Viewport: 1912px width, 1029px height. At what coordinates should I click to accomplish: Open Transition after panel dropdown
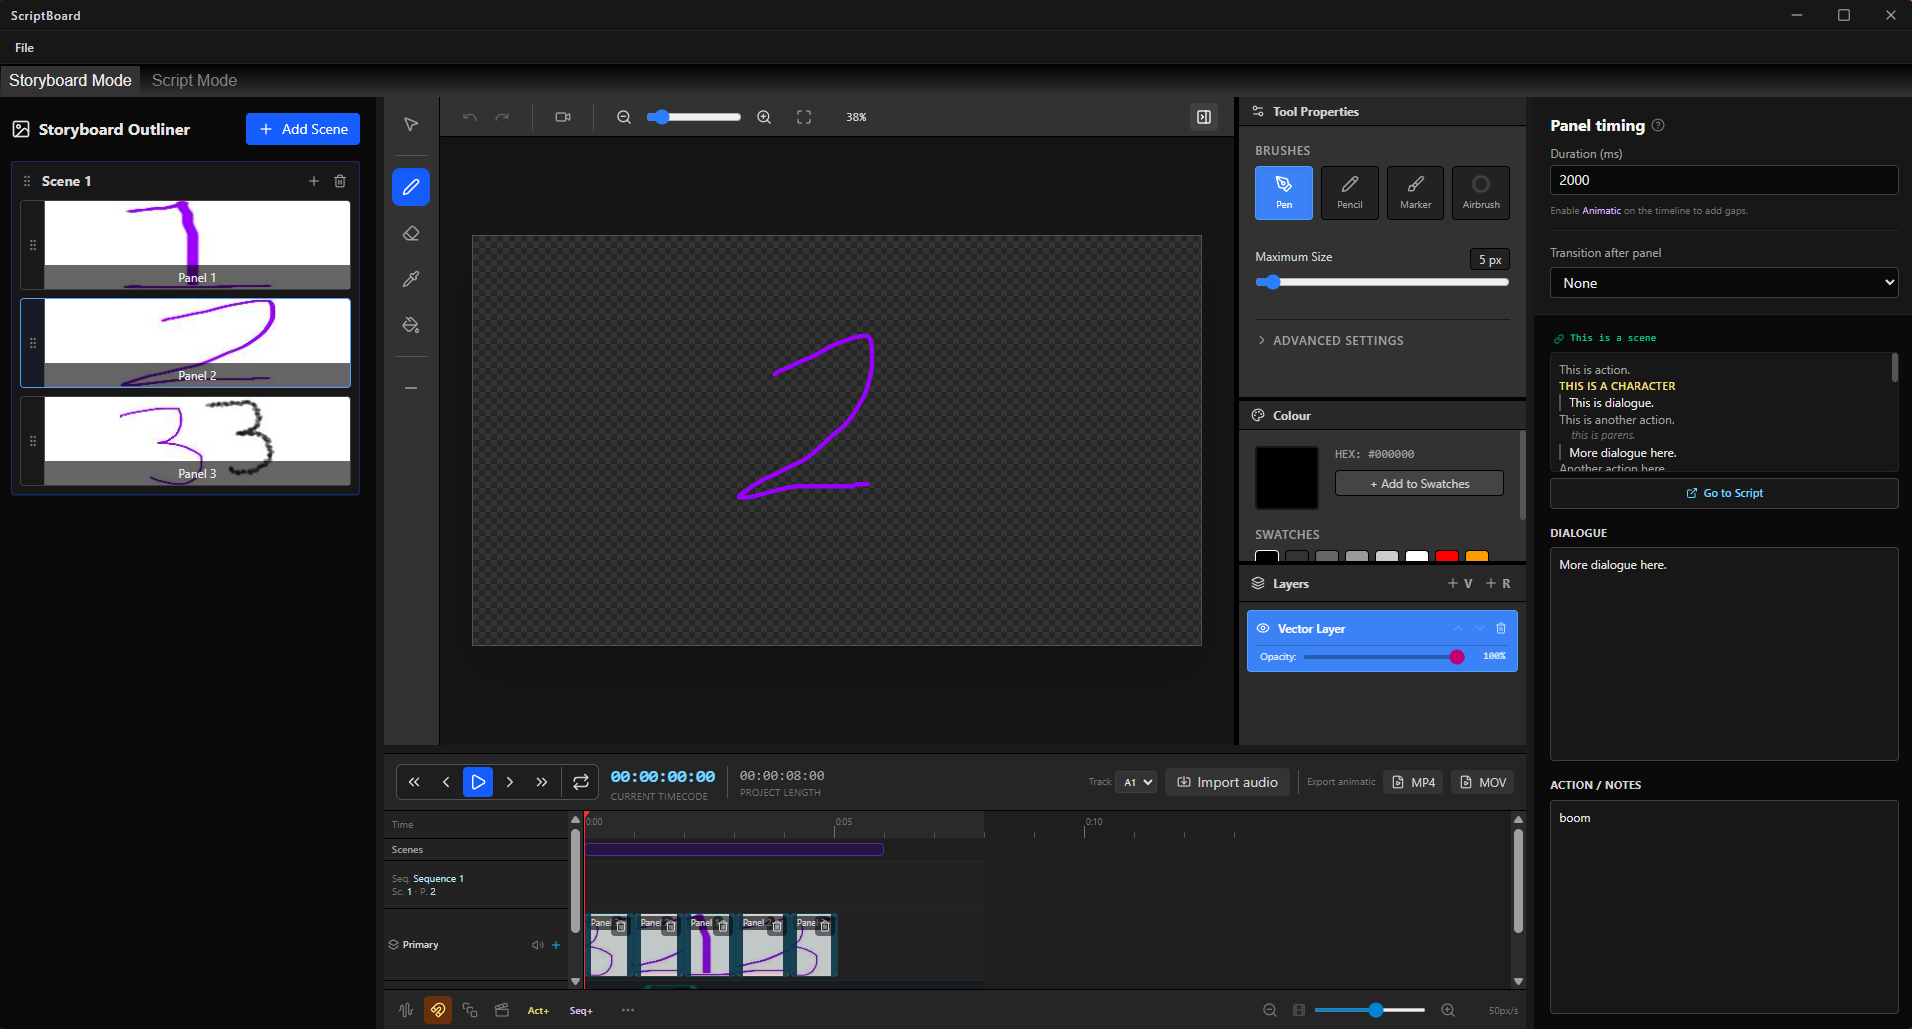click(x=1724, y=283)
